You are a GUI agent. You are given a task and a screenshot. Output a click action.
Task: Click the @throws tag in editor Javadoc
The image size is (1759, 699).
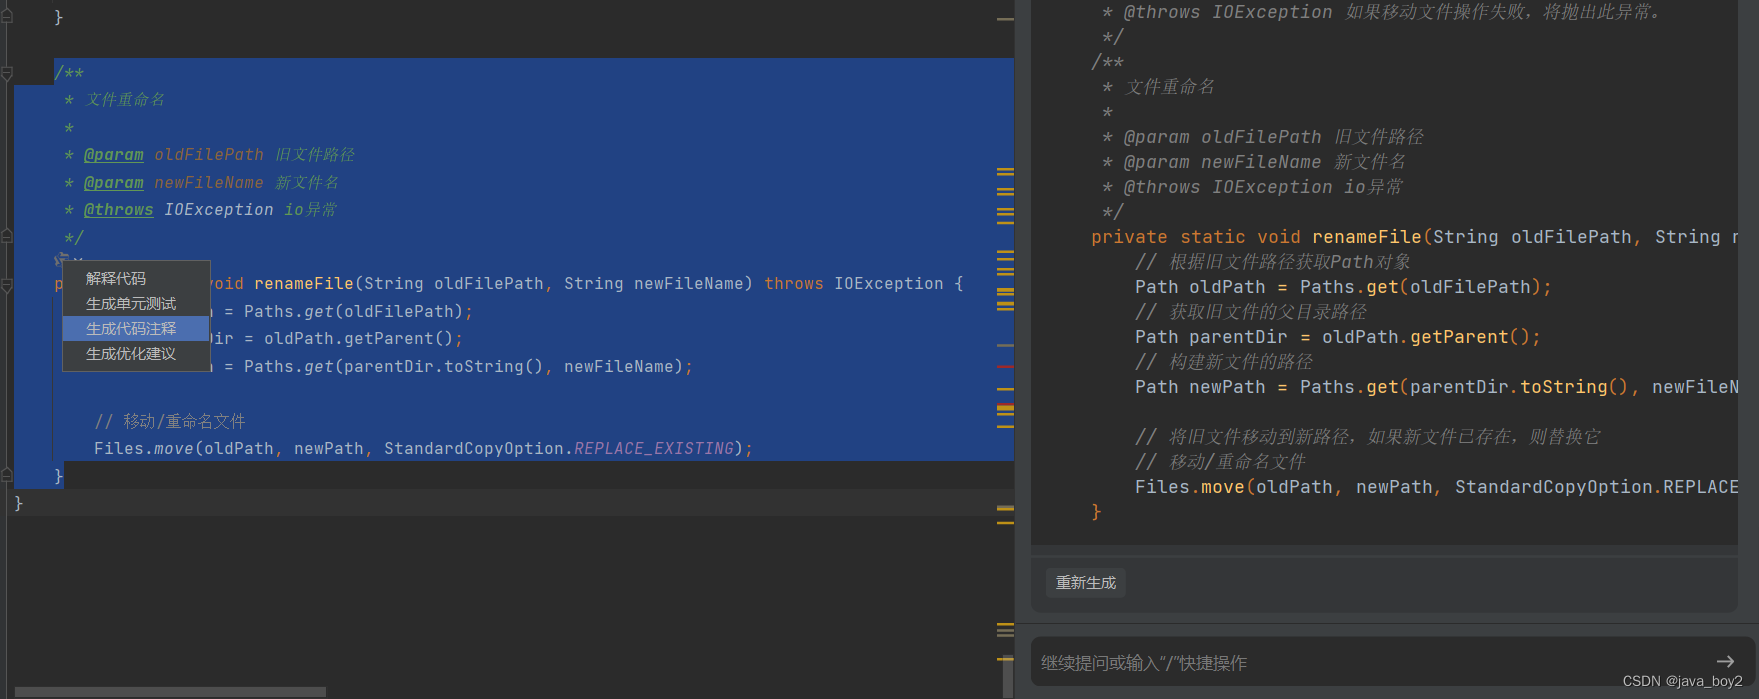click(119, 210)
